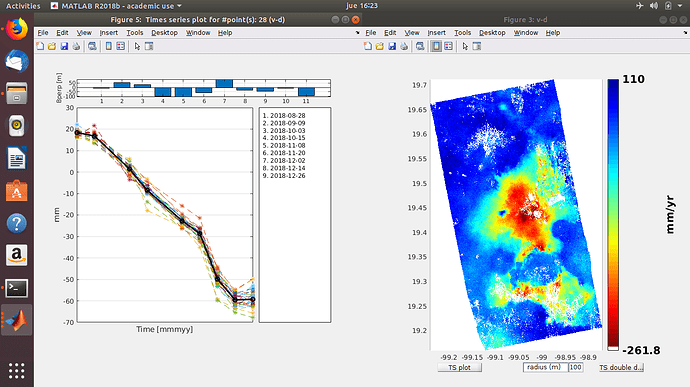The width and height of the screenshot is (690, 387).
Task: Toggle Edit Plot arrow tool in Figure 5 toolbar
Action: 137,46
